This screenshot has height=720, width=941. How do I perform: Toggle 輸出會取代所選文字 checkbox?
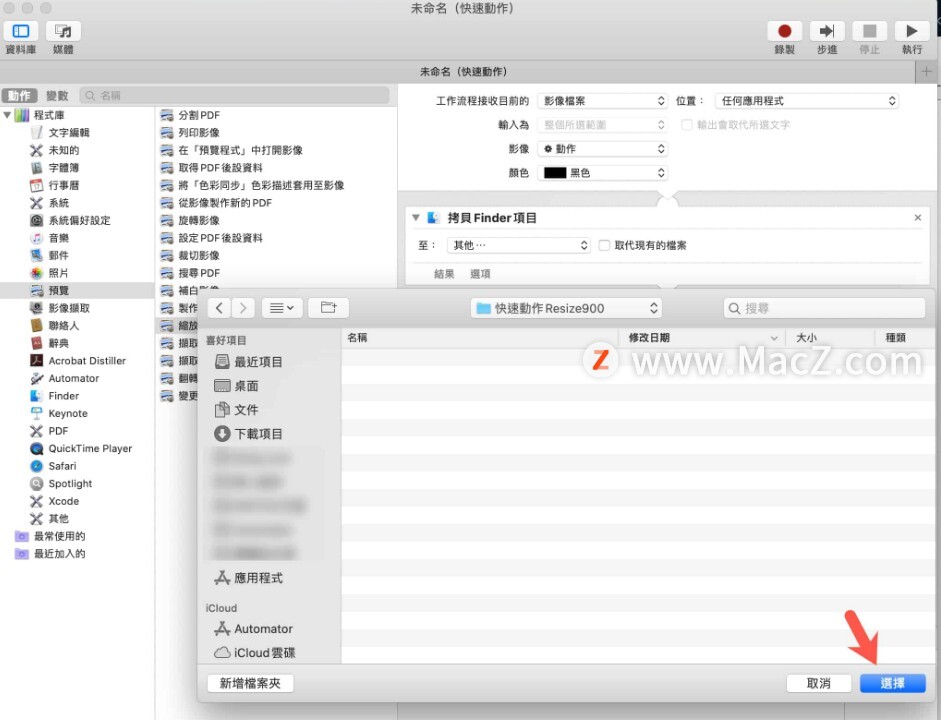point(687,125)
